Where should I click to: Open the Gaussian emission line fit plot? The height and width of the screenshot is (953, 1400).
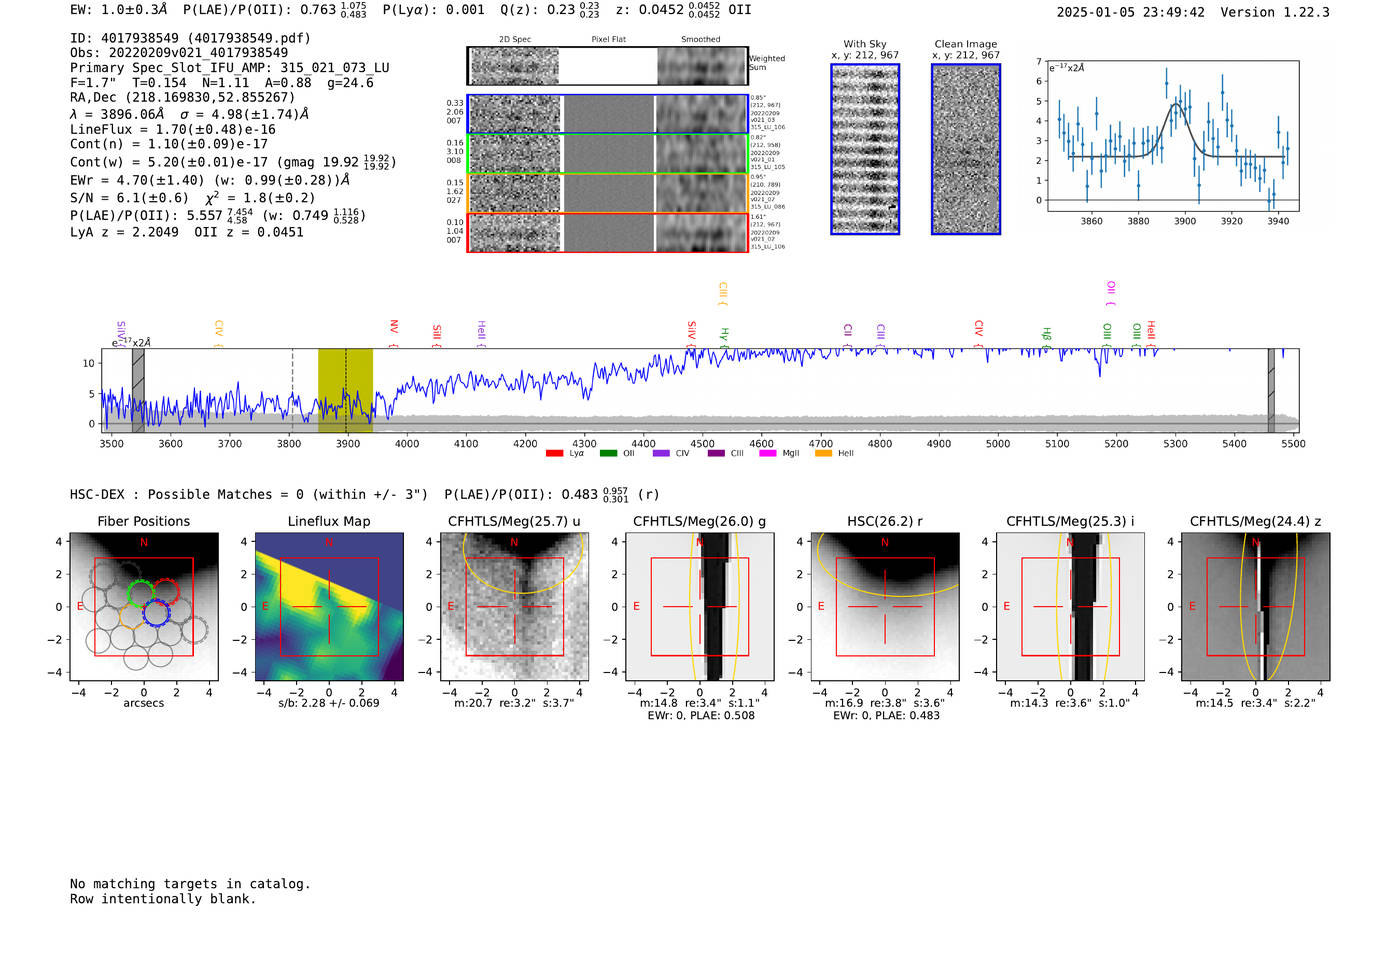(x=1172, y=136)
